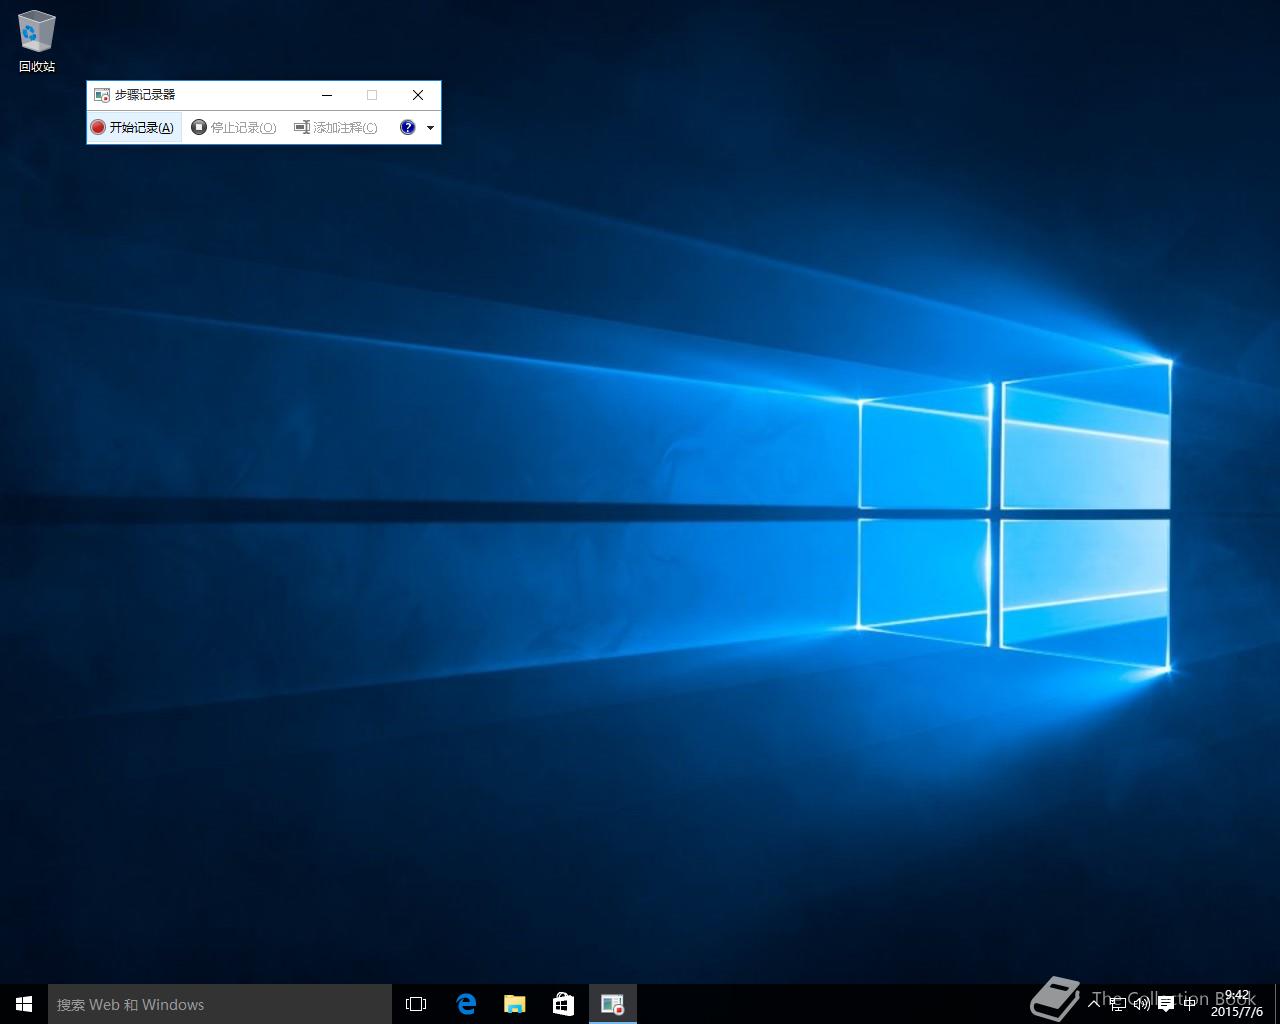Screen dimensions: 1280x1024
Task: Open the Action Center notifications icon
Action: [1165, 1004]
